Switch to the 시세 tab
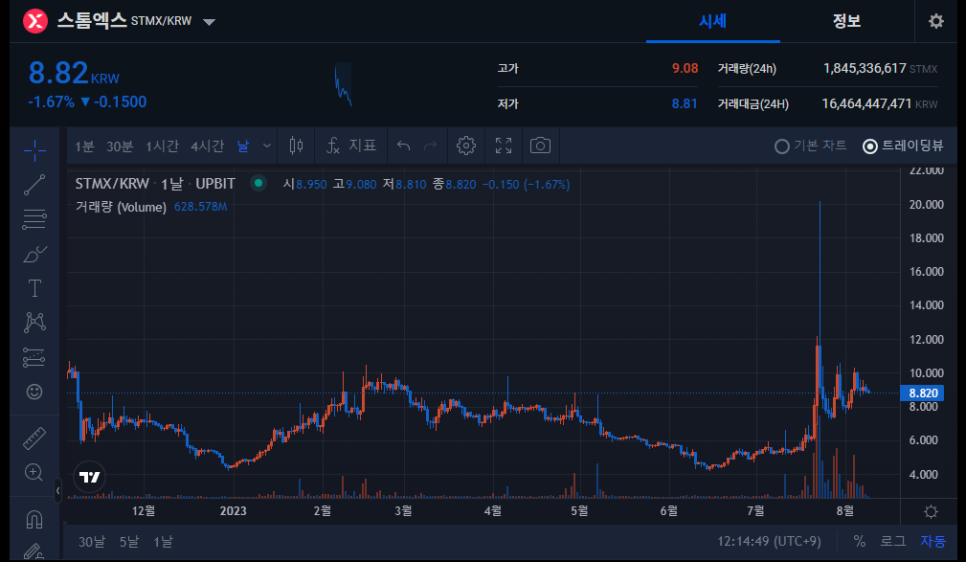Viewport: 966px width, 562px height. pyautogui.click(x=713, y=22)
